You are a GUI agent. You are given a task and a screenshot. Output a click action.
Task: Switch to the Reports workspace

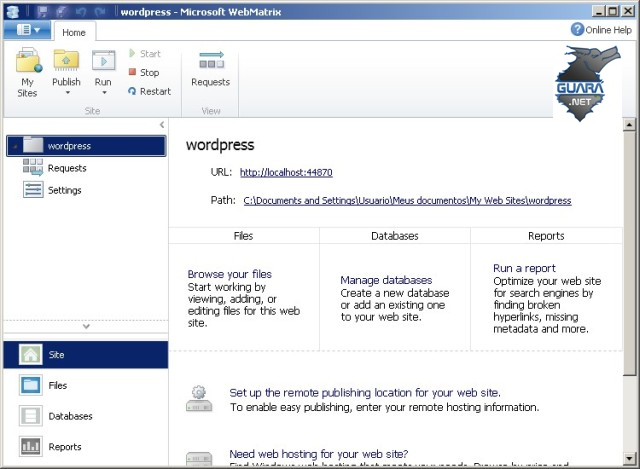point(86,447)
